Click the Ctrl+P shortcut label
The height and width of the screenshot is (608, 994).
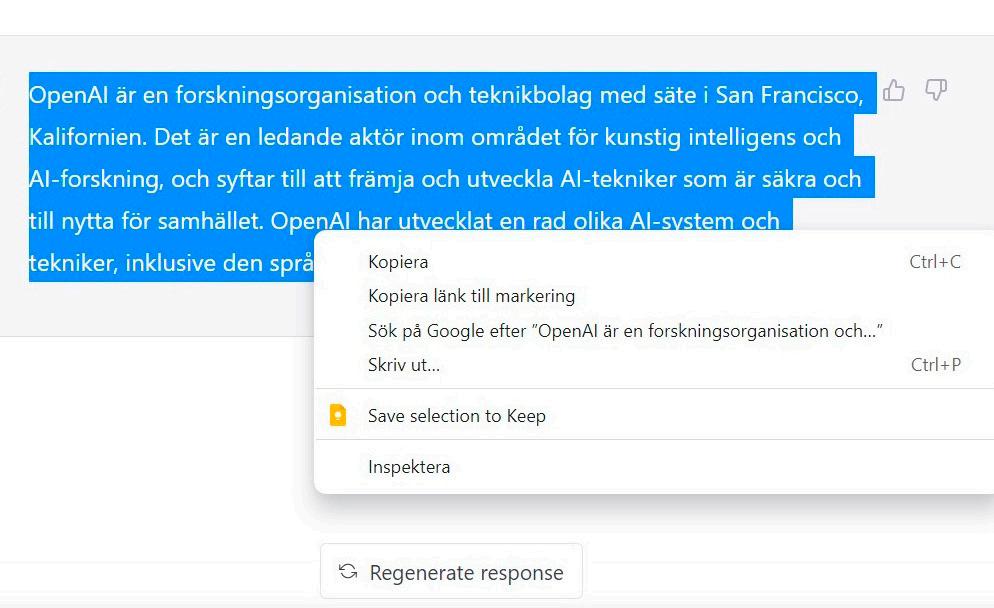[x=936, y=365]
